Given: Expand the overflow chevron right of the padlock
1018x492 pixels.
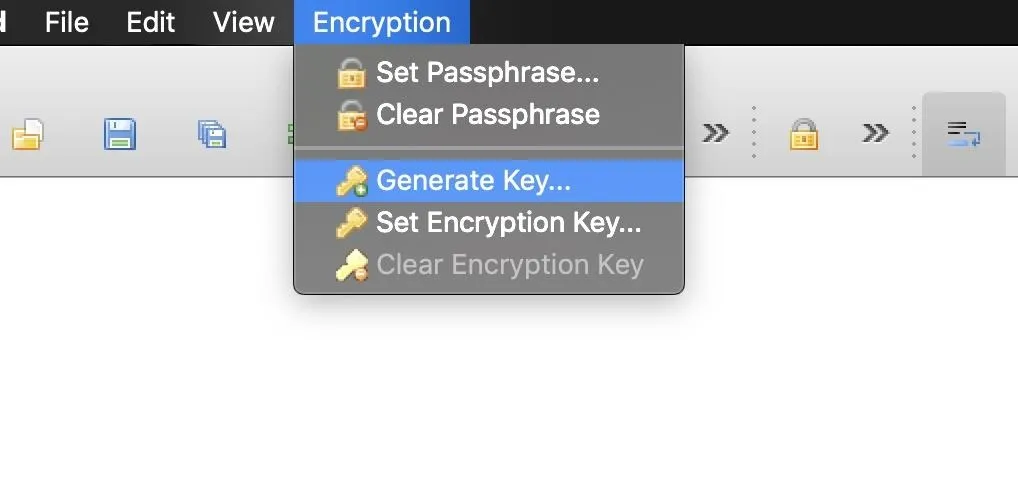Looking at the screenshot, I should coord(875,133).
